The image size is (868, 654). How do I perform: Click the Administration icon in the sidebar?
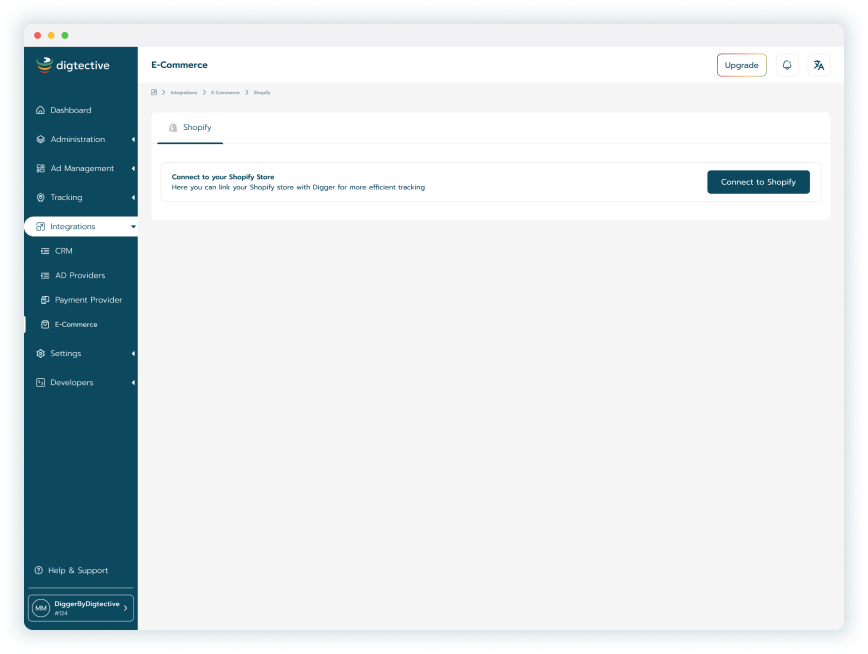click(40, 140)
